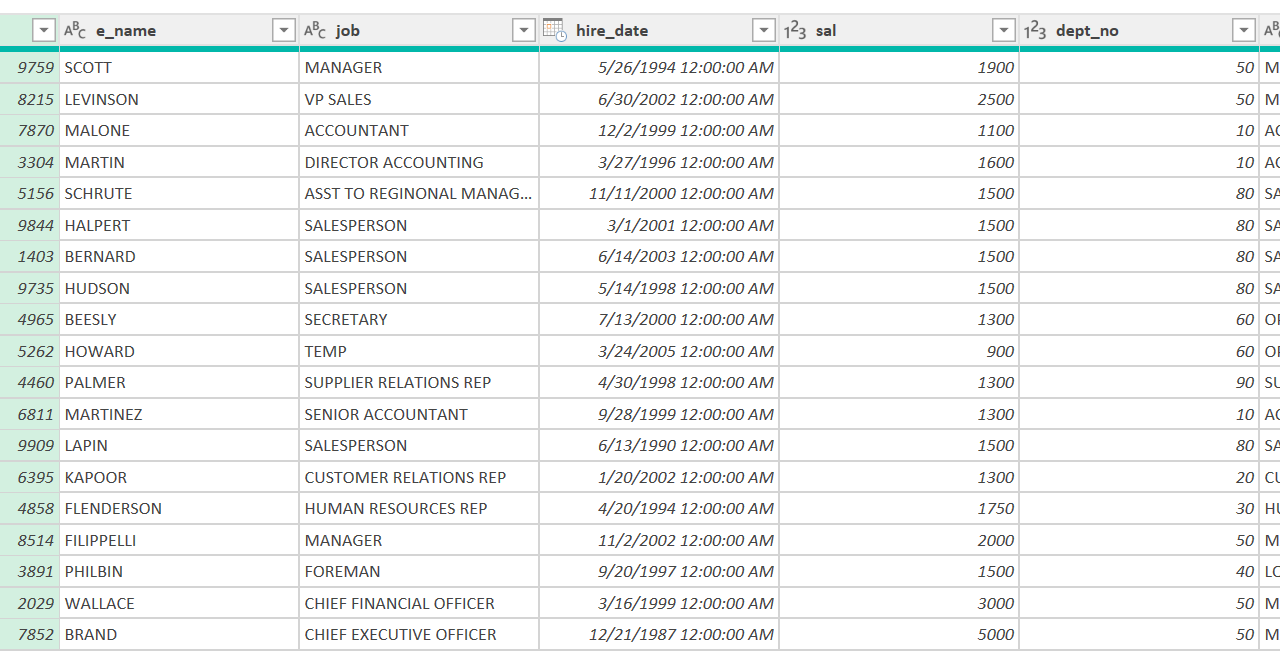Select the PALMER name cell

coord(179,383)
